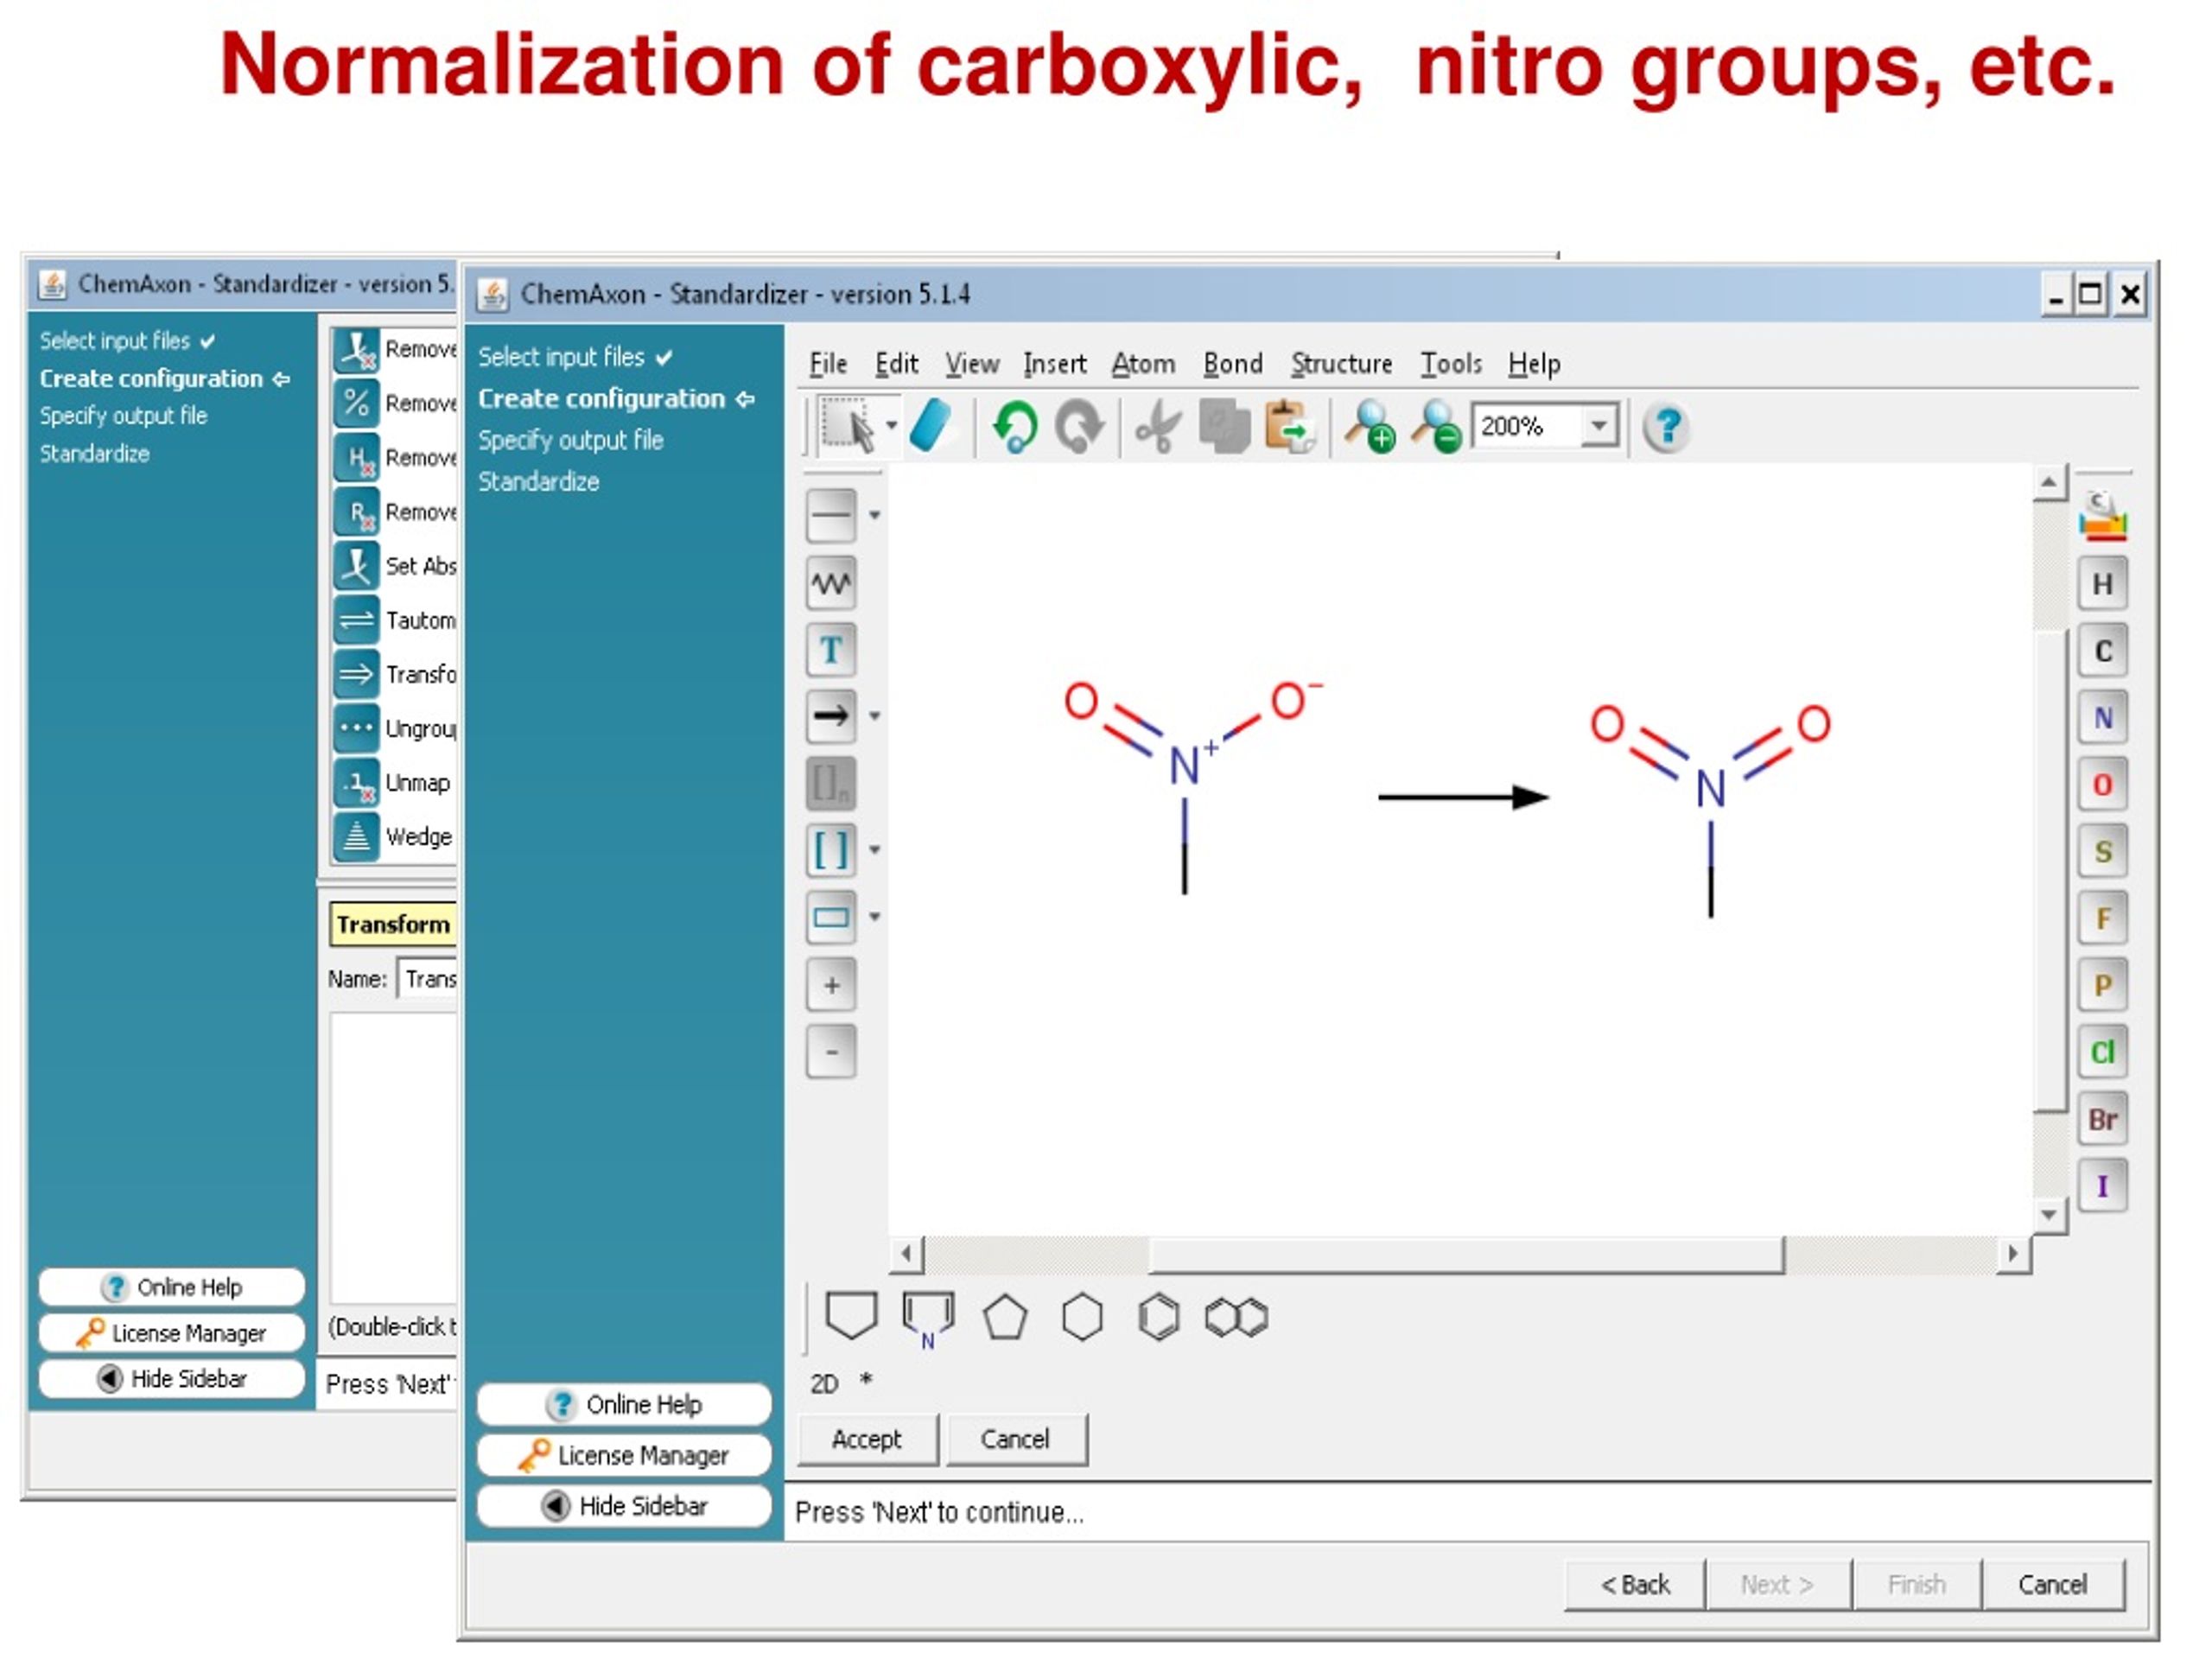The image size is (2212, 1659).
Task: Select the brackets group tool
Action: [x=831, y=850]
